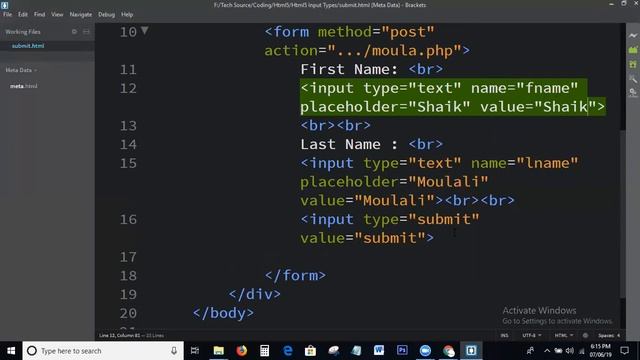Open the HTML language mode dropdown
The width and height of the screenshot is (640, 360).
pyautogui.click(x=564, y=336)
